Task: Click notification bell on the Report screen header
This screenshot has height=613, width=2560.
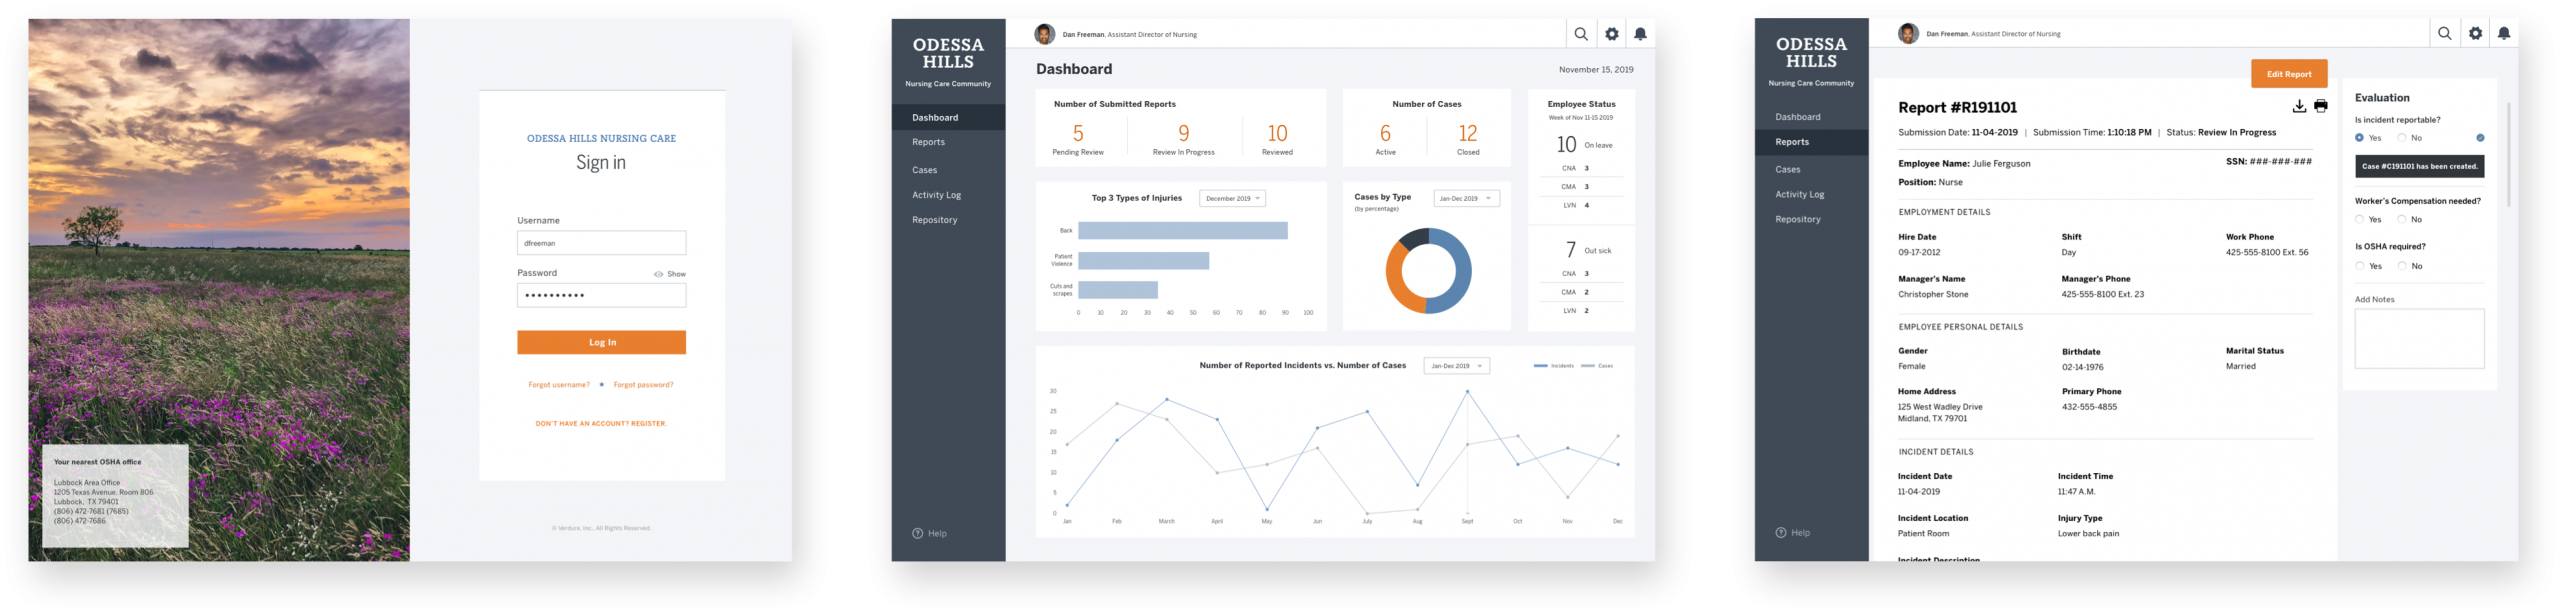Action: pyautogui.click(x=2504, y=33)
